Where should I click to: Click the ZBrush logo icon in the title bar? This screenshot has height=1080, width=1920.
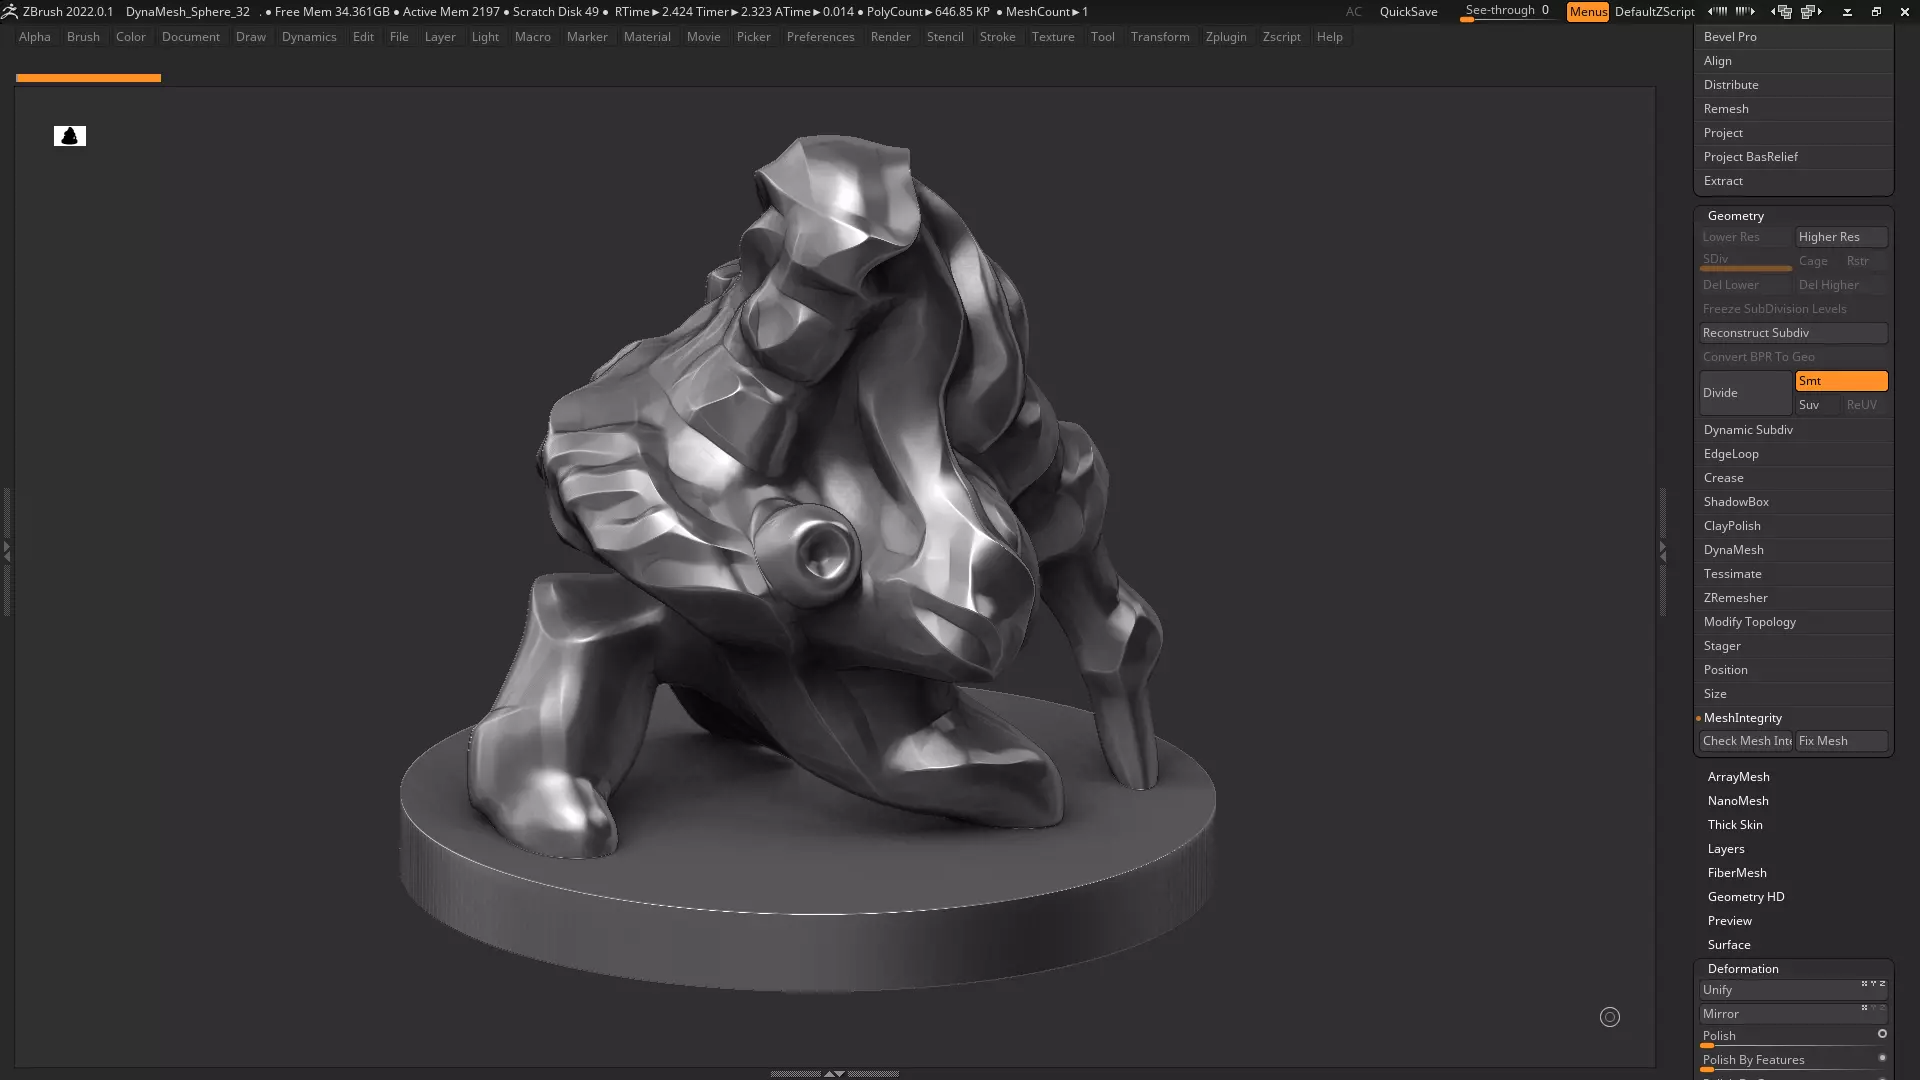[9, 12]
